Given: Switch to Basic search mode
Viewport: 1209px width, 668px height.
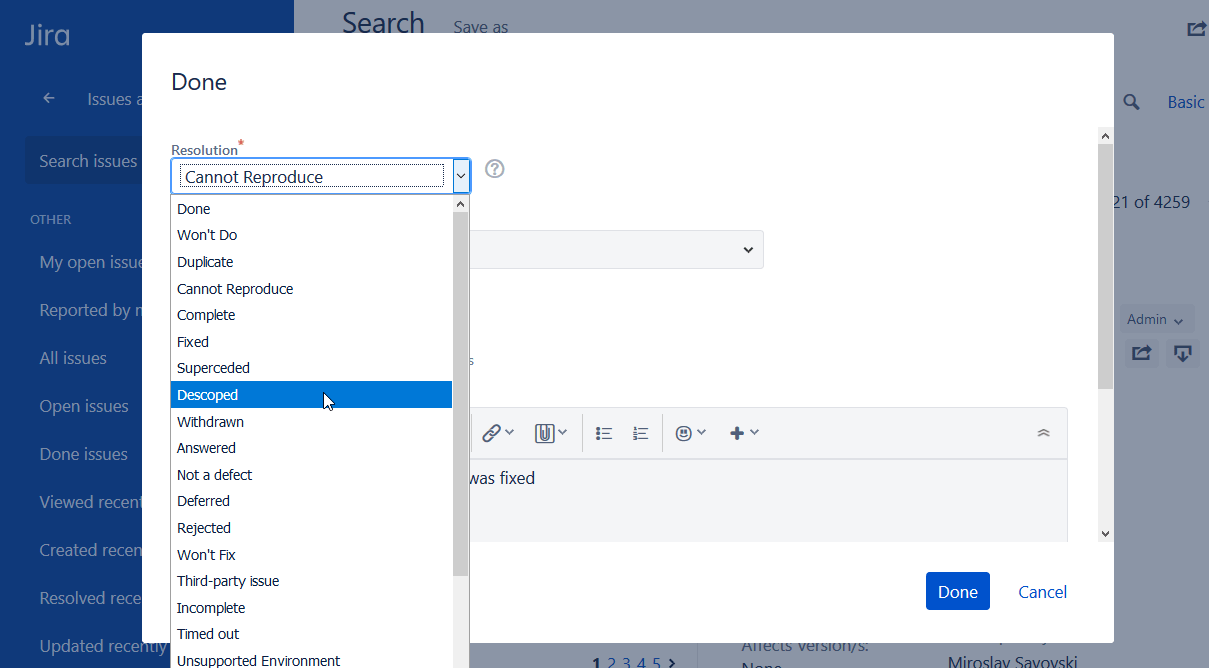Looking at the screenshot, I should click(1185, 101).
